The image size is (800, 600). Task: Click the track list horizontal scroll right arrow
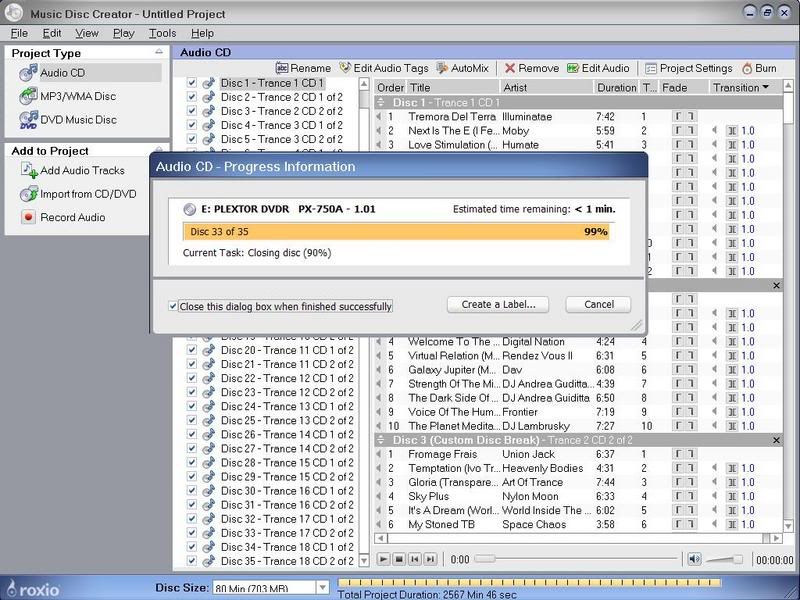coord(777,538)
